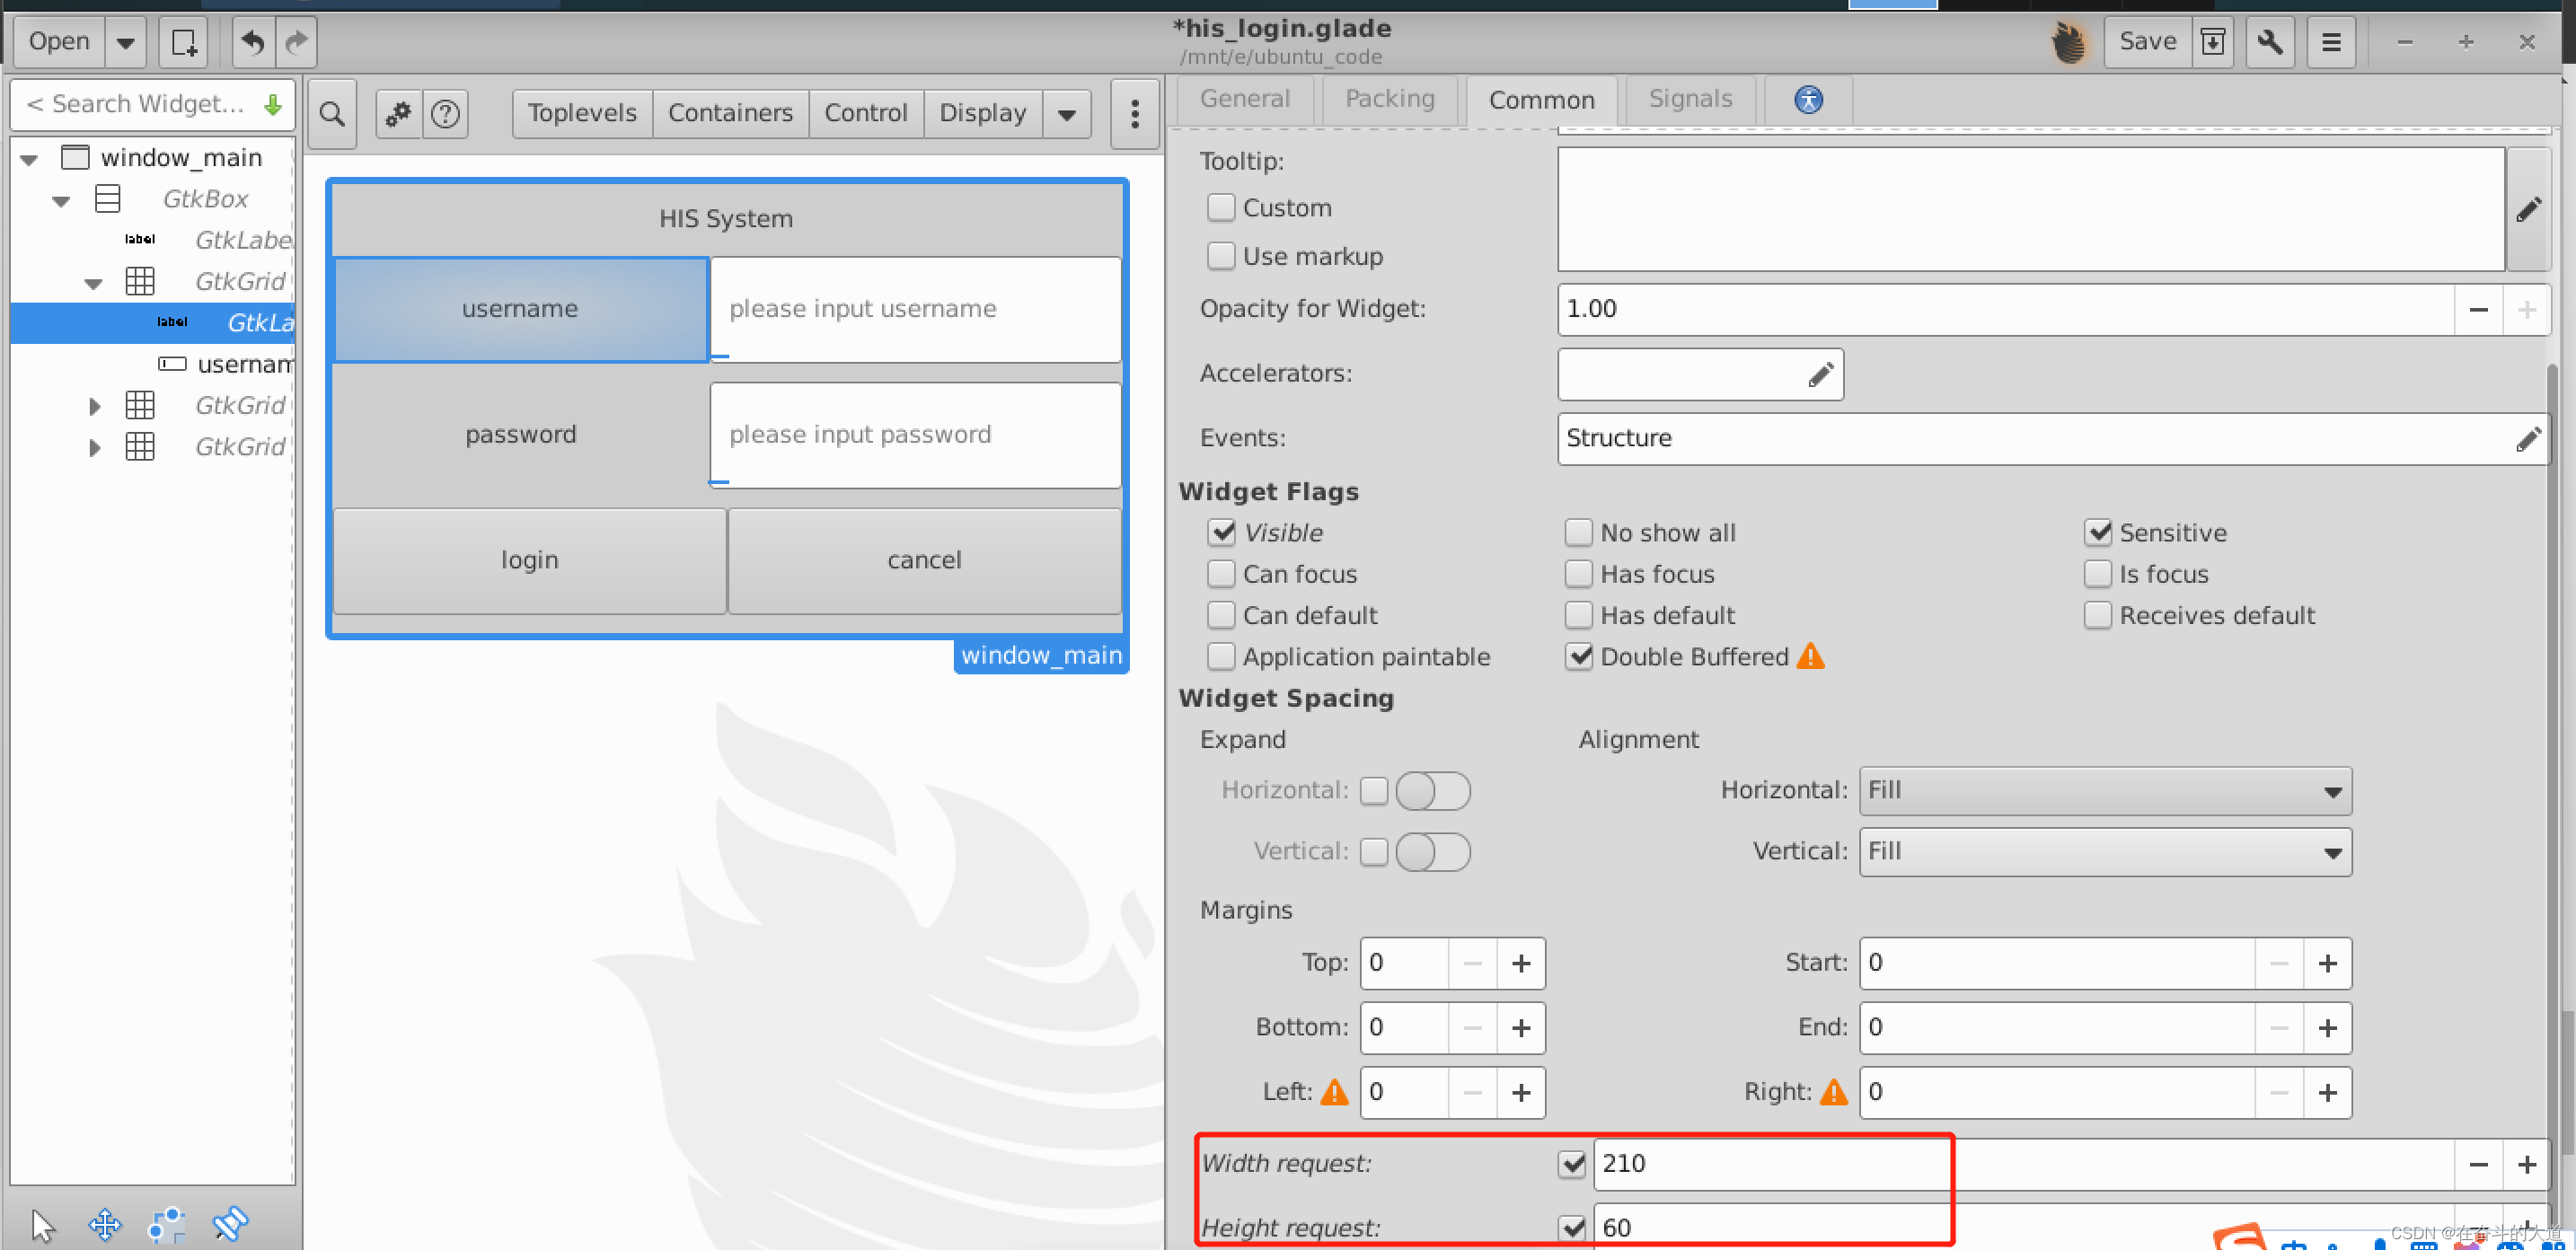The image size is (2576, 1250).
Task: Click the Save button
Action: point(2147,42)
